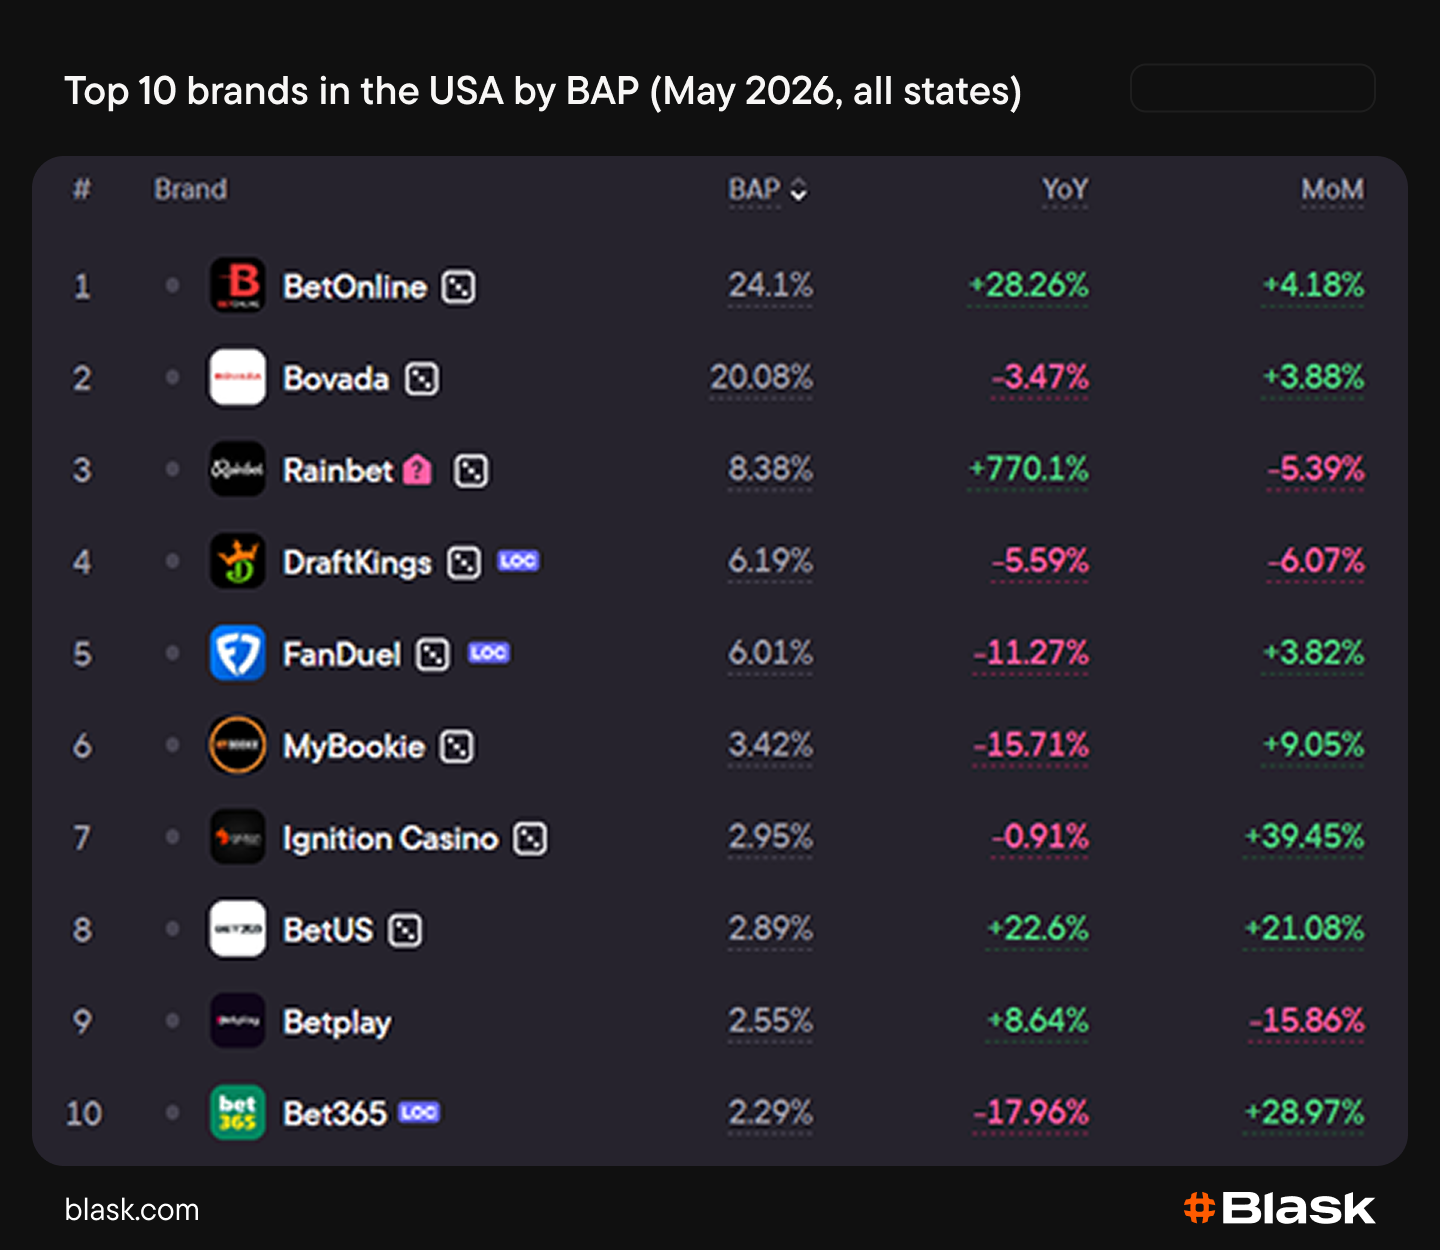Click the pink house icon beside Rainbet
The image size is (1440, 1250).
(x=418, y=470)
